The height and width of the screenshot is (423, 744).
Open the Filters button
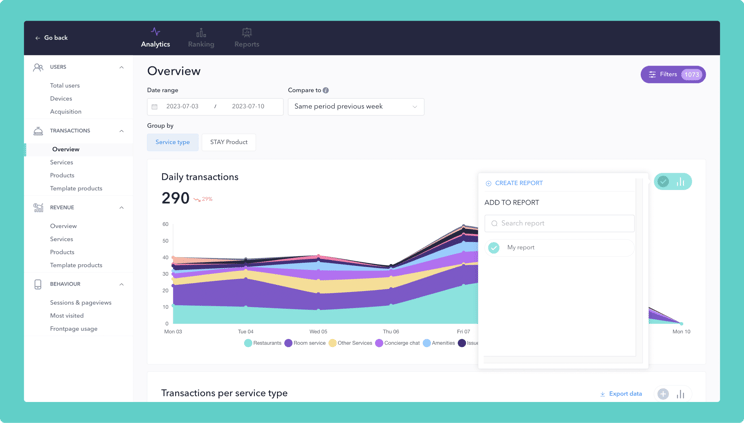point(673,74)
